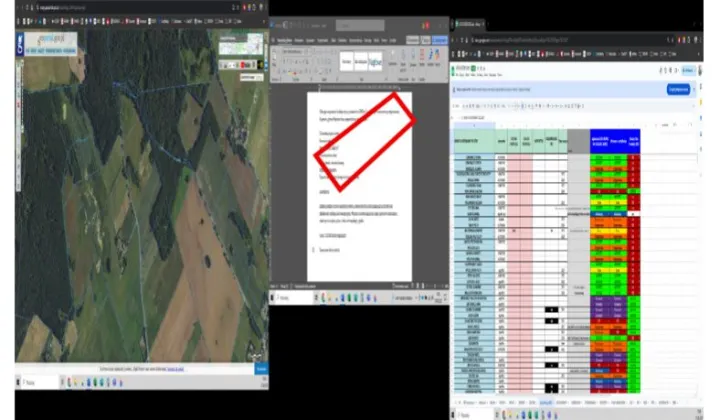Open the highlighted active sheet tab at the bottom

(546, 403)
